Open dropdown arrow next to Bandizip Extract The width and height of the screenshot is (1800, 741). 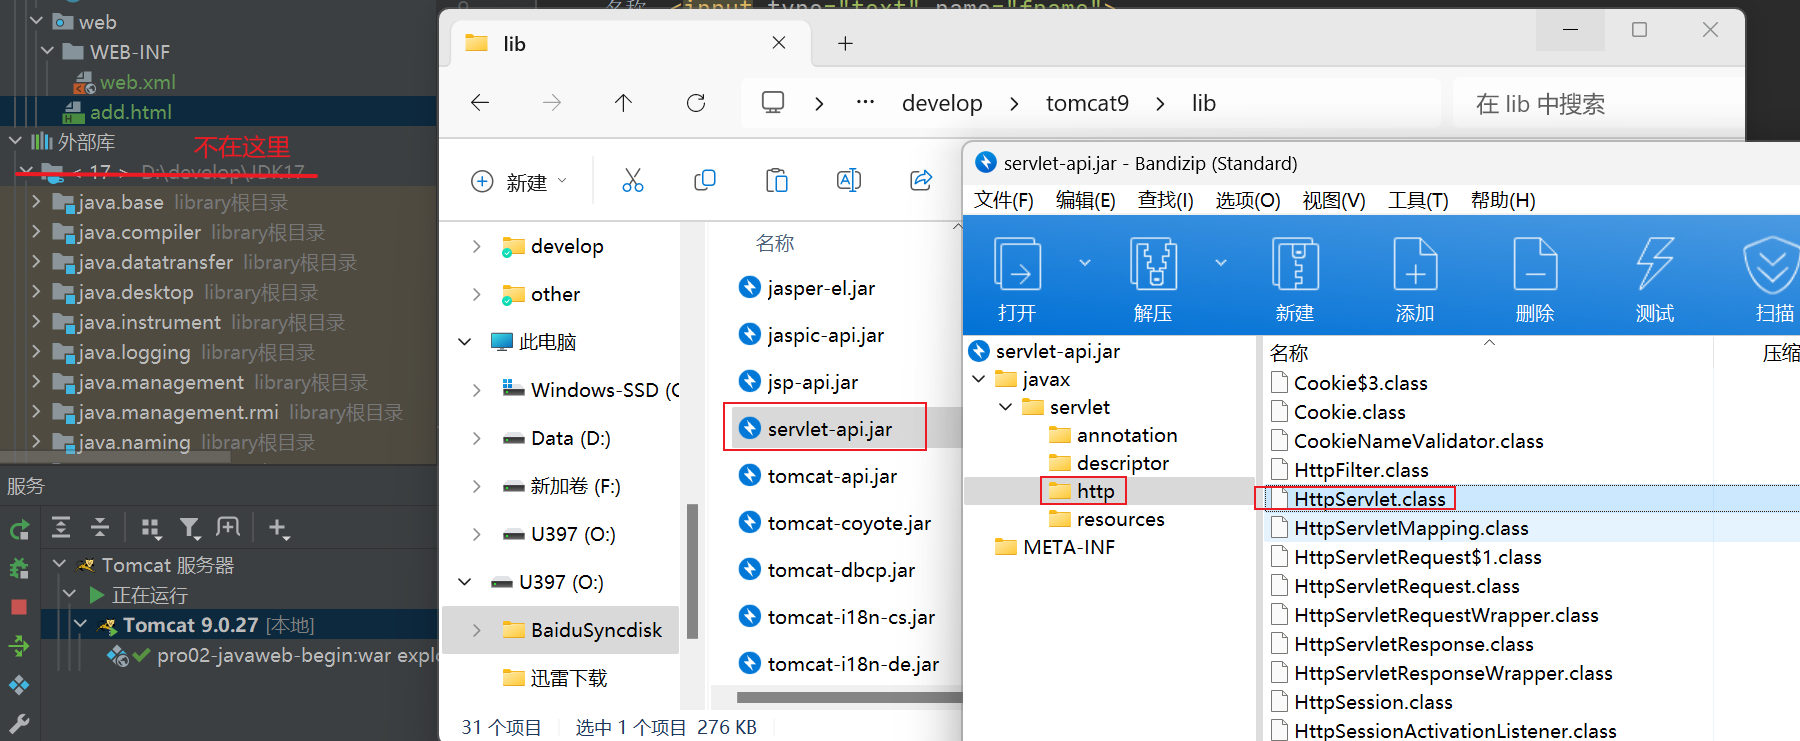(1221, 263)
